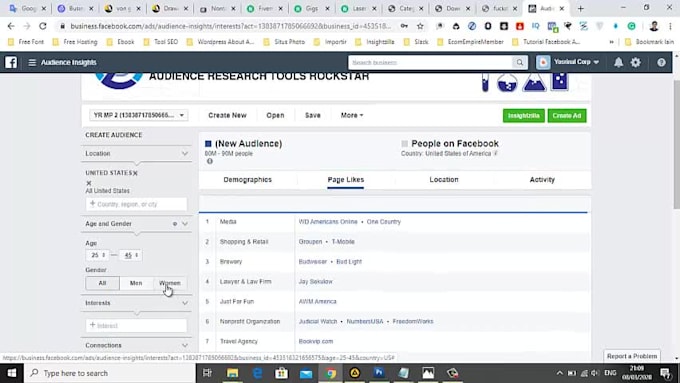Open Windows action center notifications
This screenshot has width=680, height=383.
coord(666,373)
